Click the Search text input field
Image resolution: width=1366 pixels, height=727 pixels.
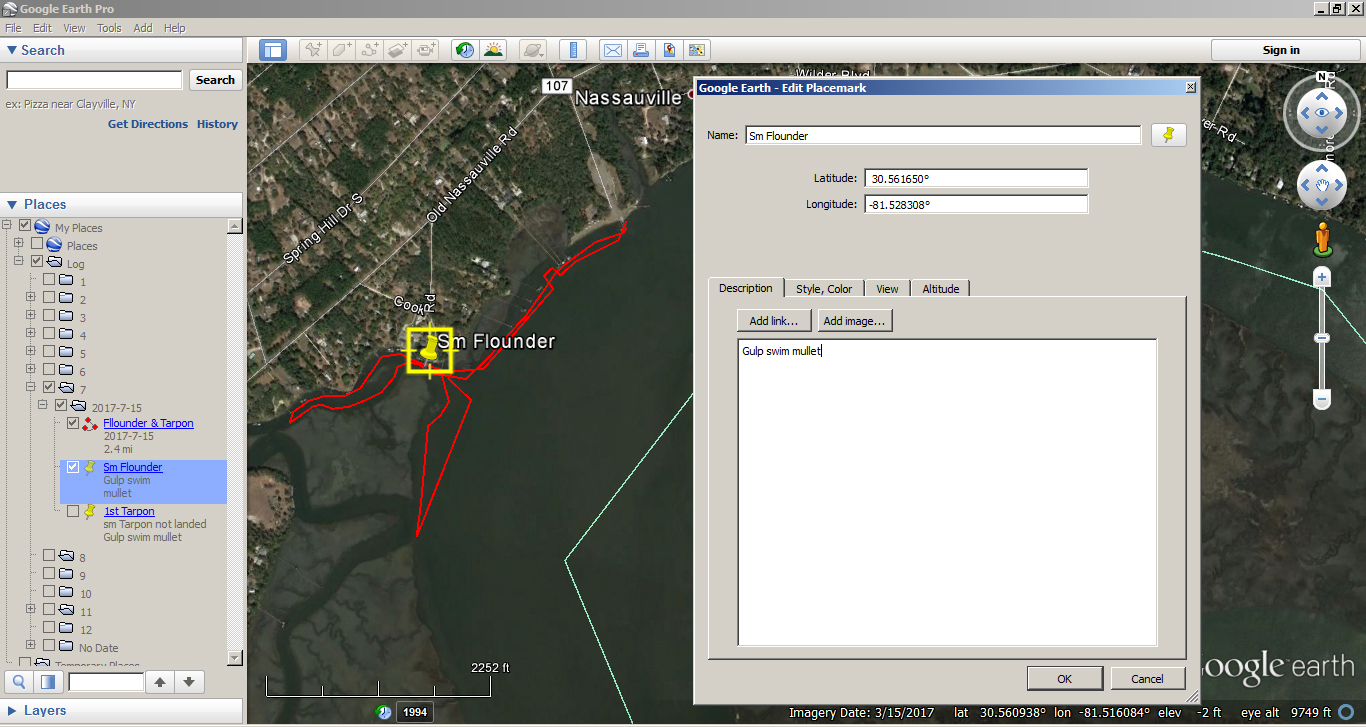[94, 80]
